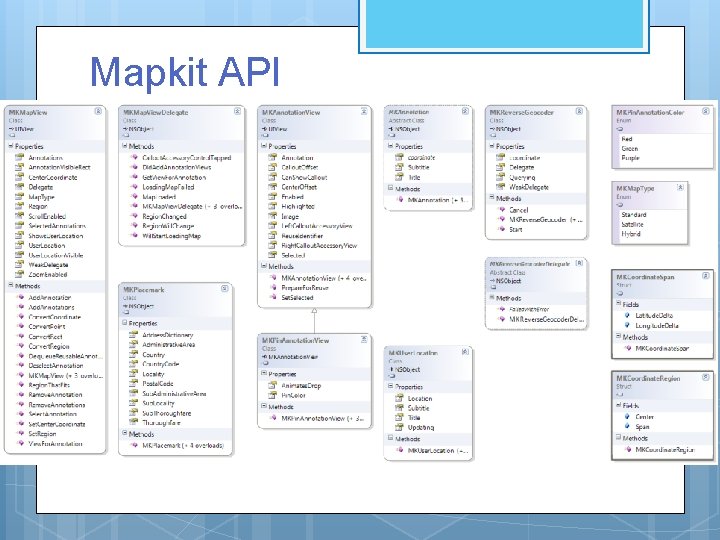Screen dimensions: 720x540
Task: Select the property icon next to PostalCode in MKPlacemark
Action: (x=134, y=383)
